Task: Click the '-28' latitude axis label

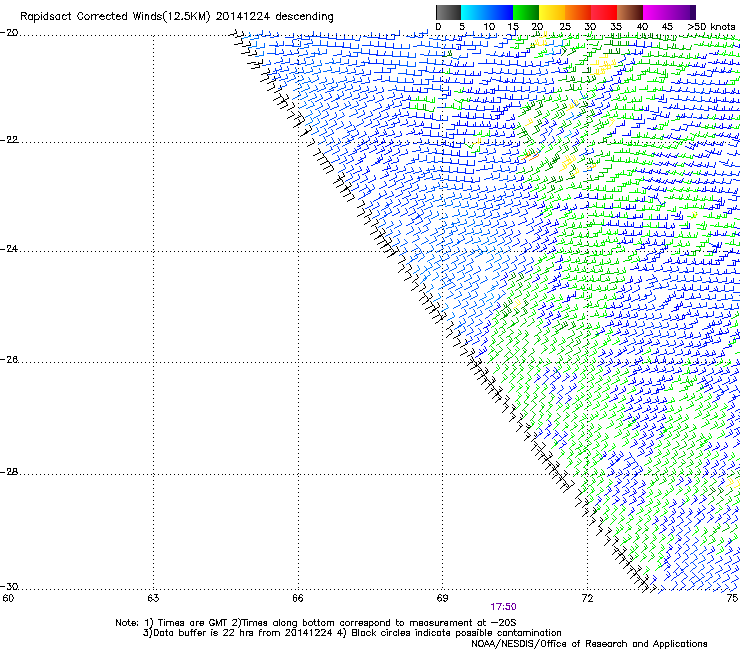Action: (x=9, y=472)
